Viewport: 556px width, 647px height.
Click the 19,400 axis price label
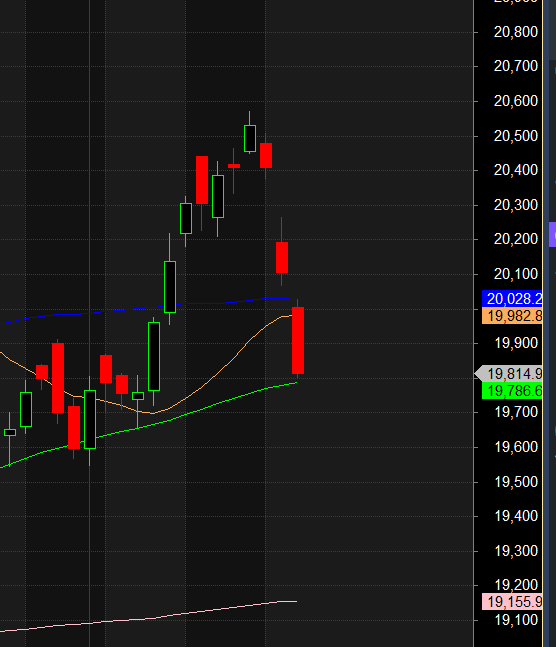coord(516,516)
